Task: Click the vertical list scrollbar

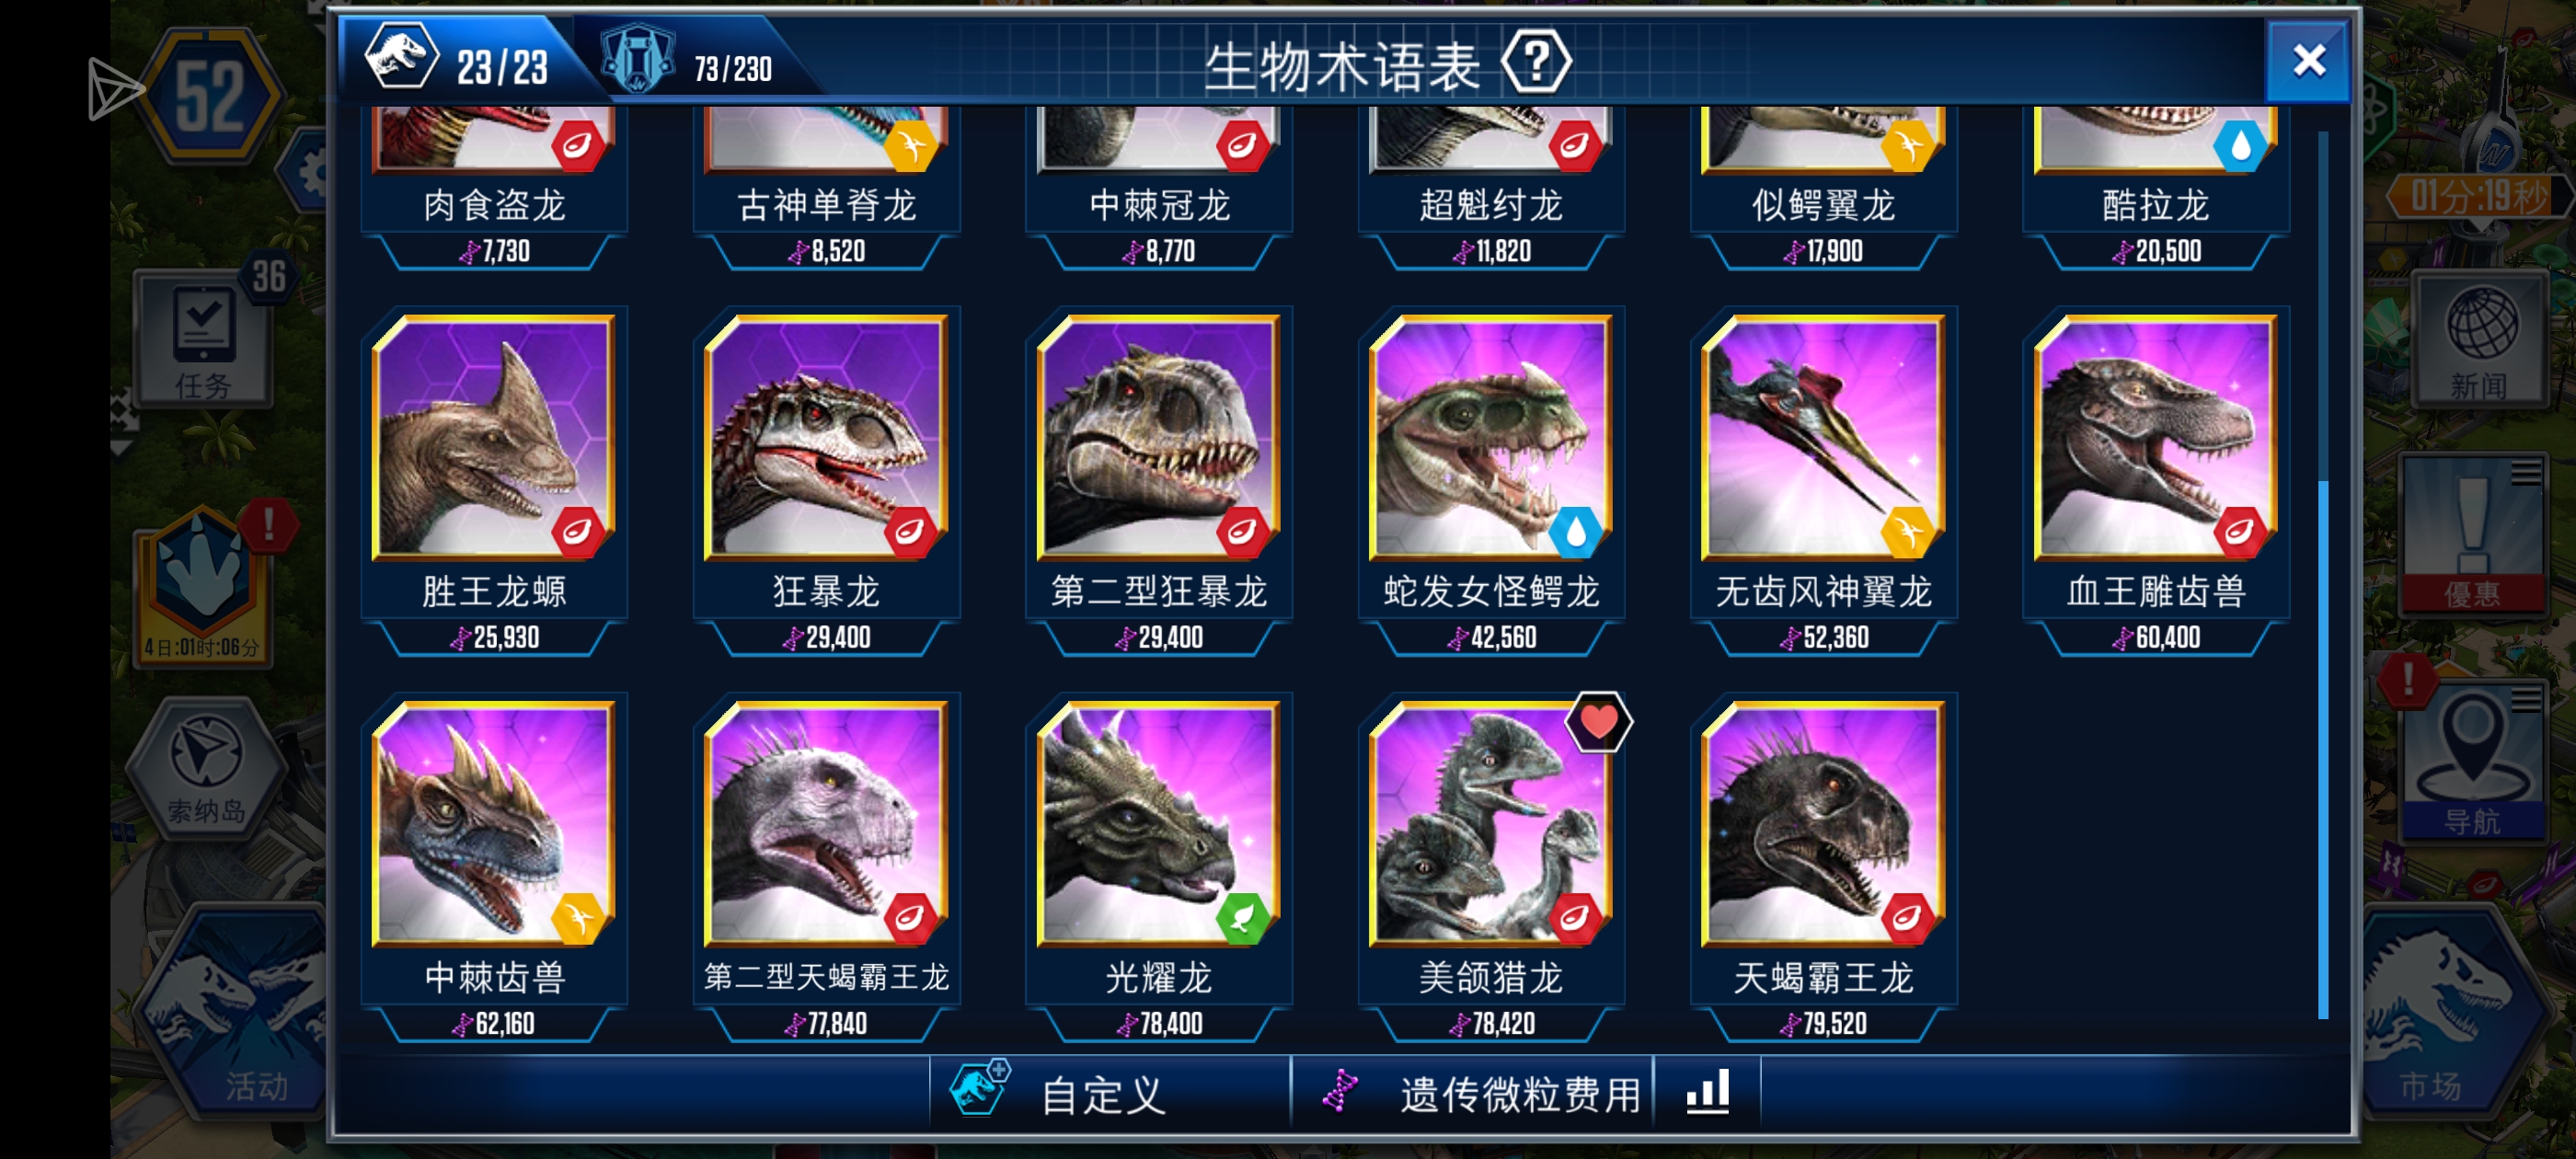Action: [2322, 575]
